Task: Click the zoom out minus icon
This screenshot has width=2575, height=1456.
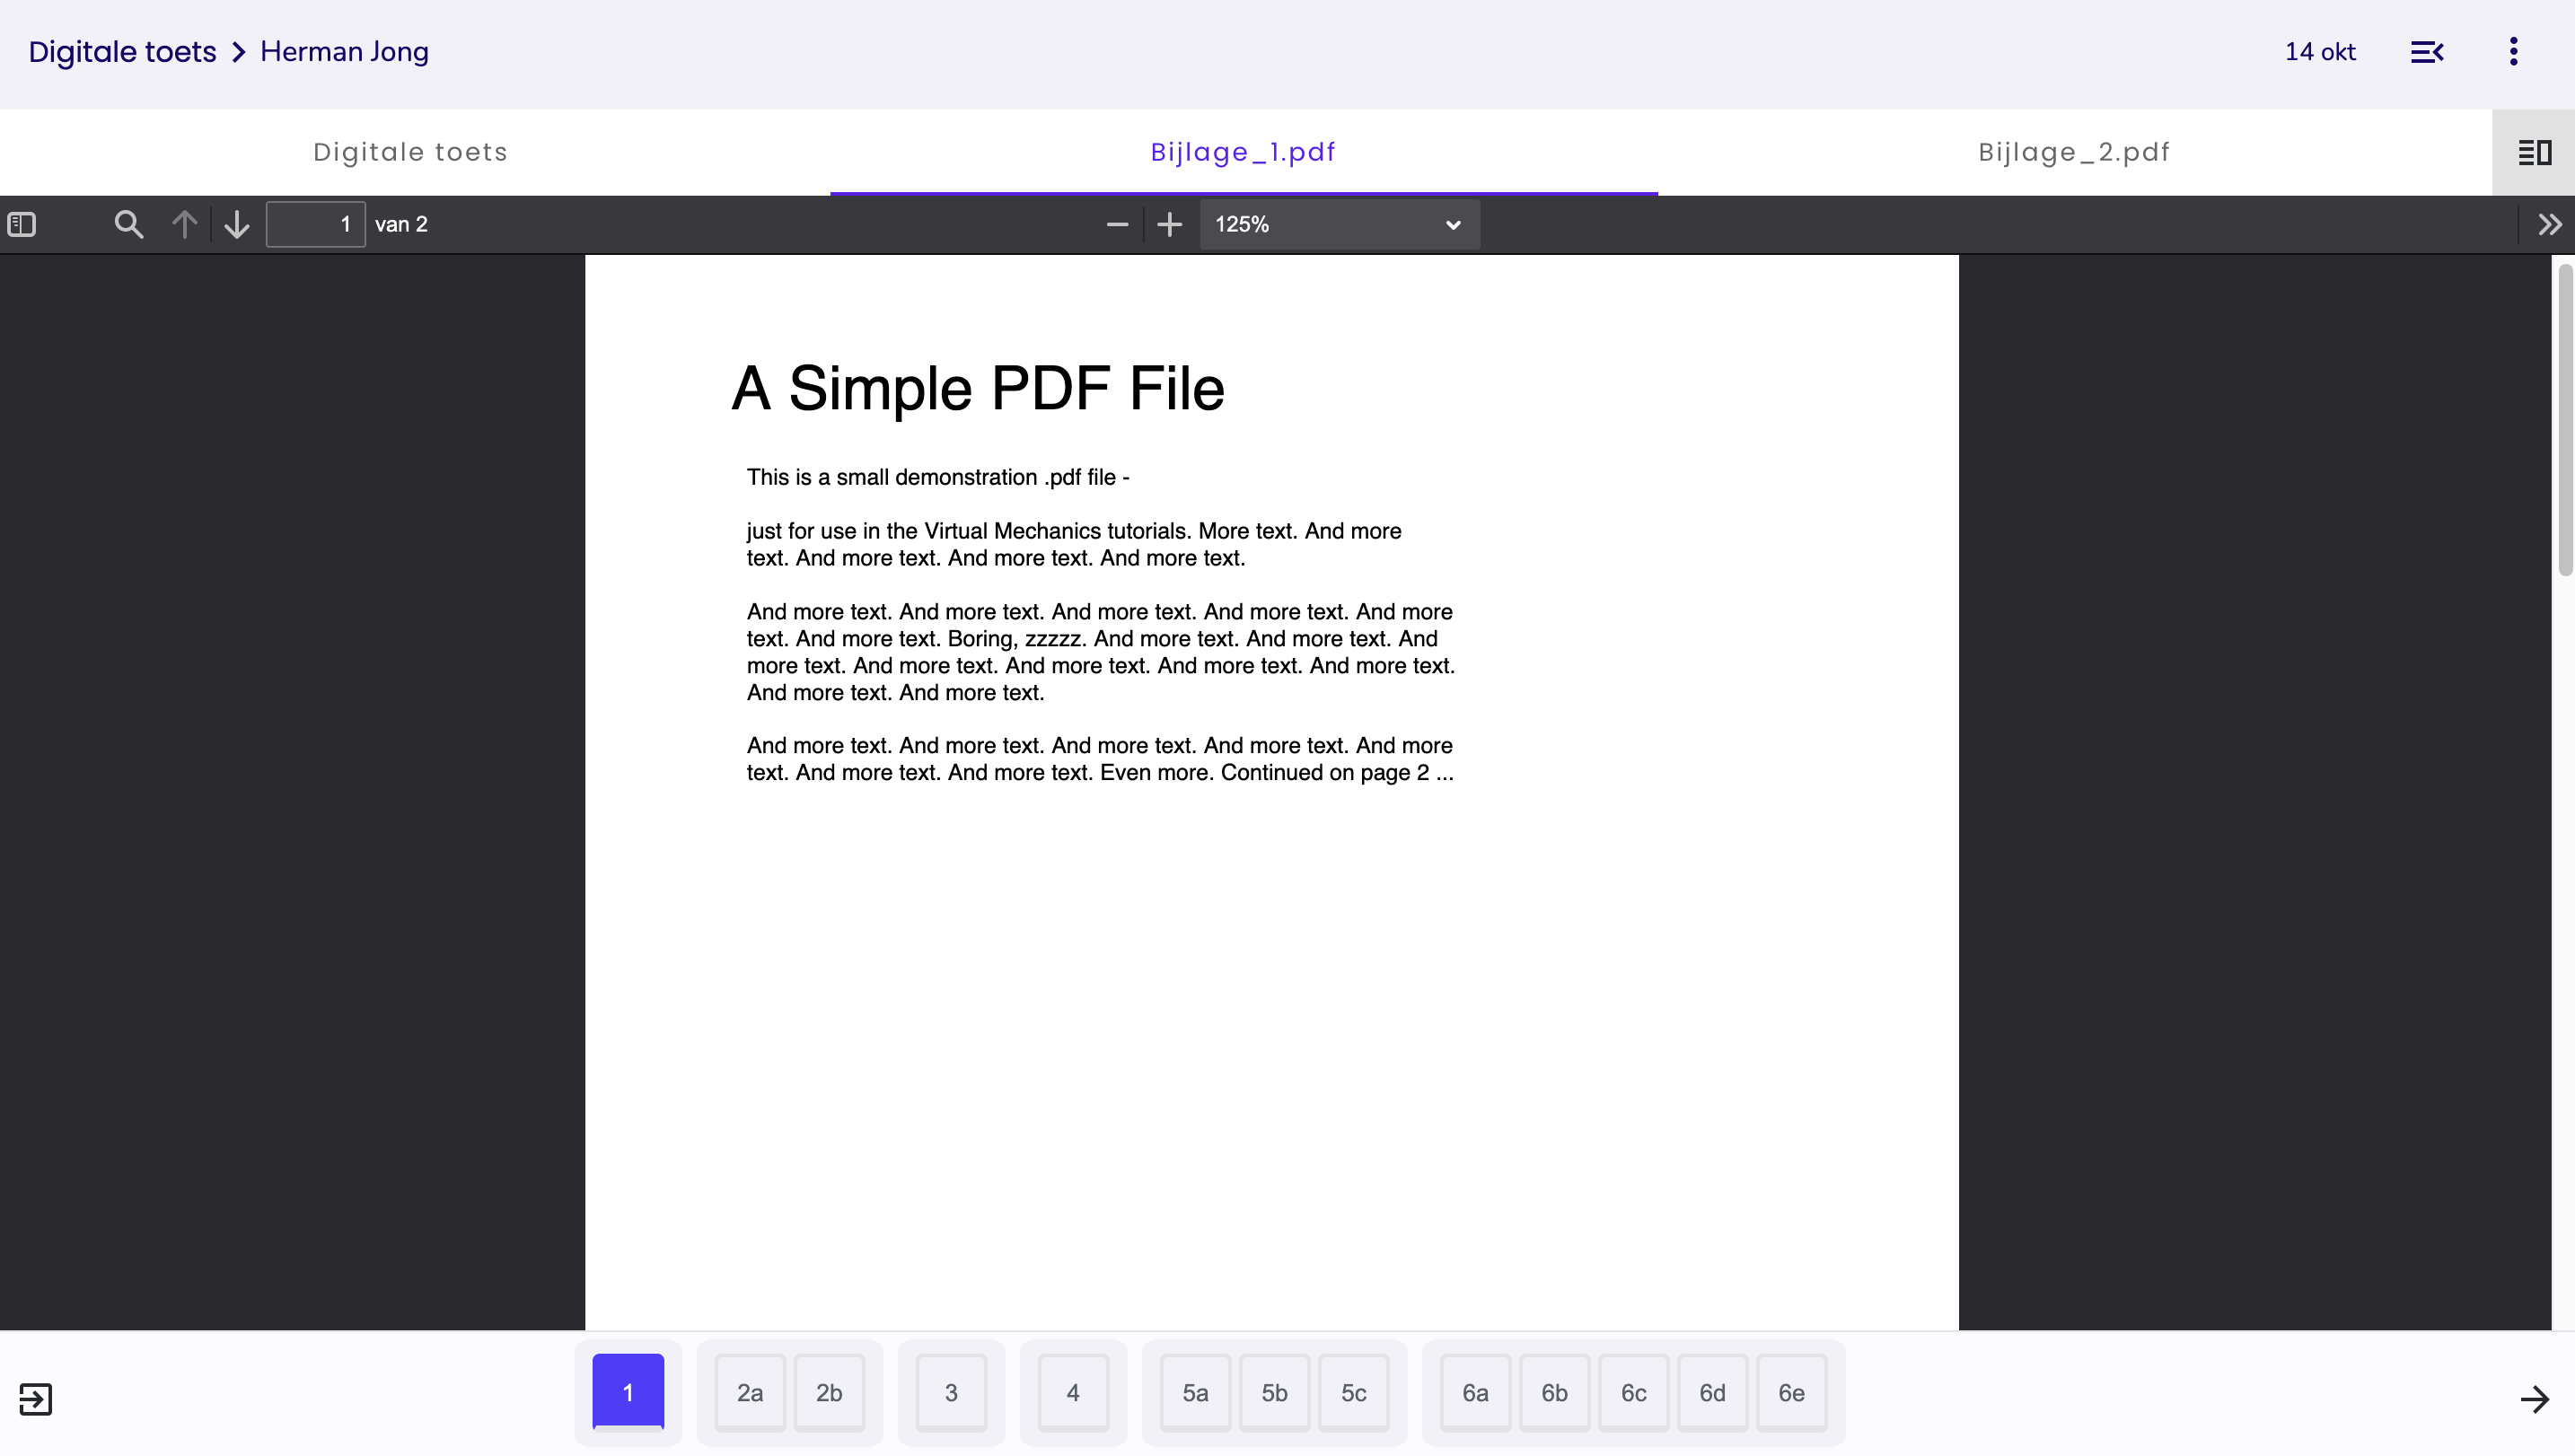Action: (x=1117, y=224)
